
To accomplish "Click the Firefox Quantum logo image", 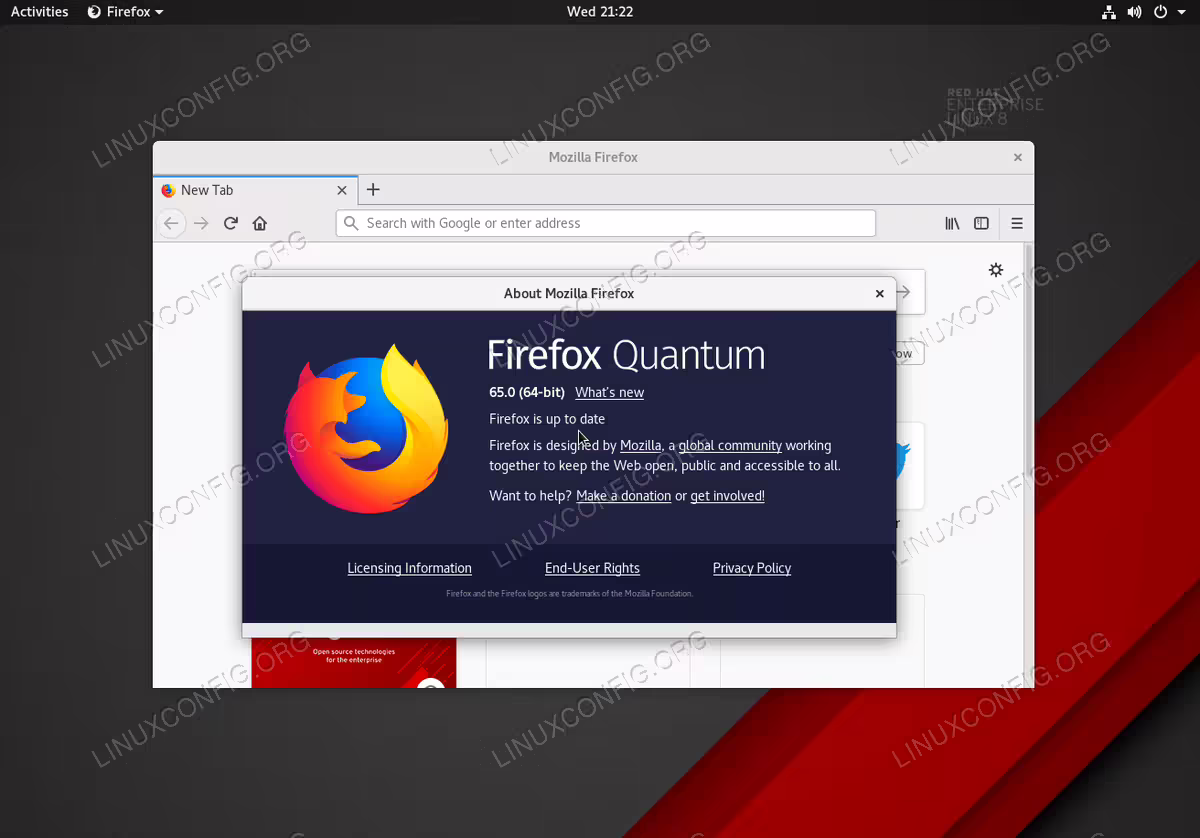I will click(366, 428).
